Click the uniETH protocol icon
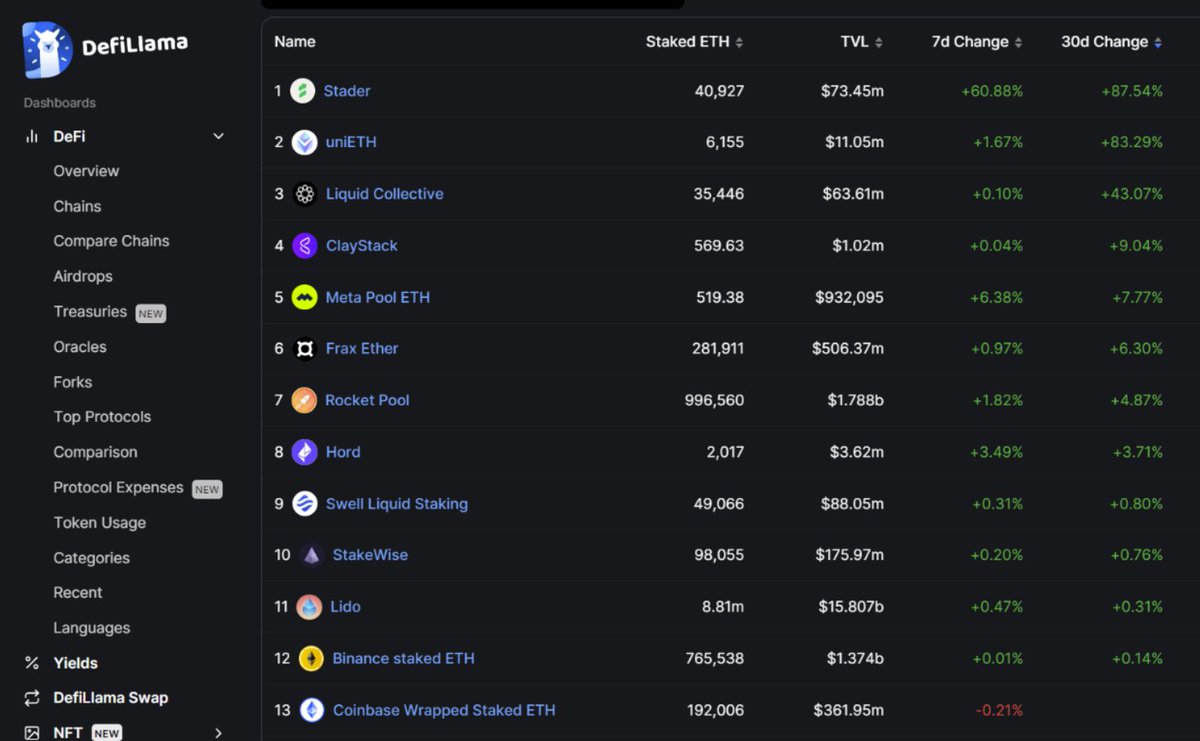Image resolution: width=1200 pixels, height=741 pixels. (x=305, y=142)
